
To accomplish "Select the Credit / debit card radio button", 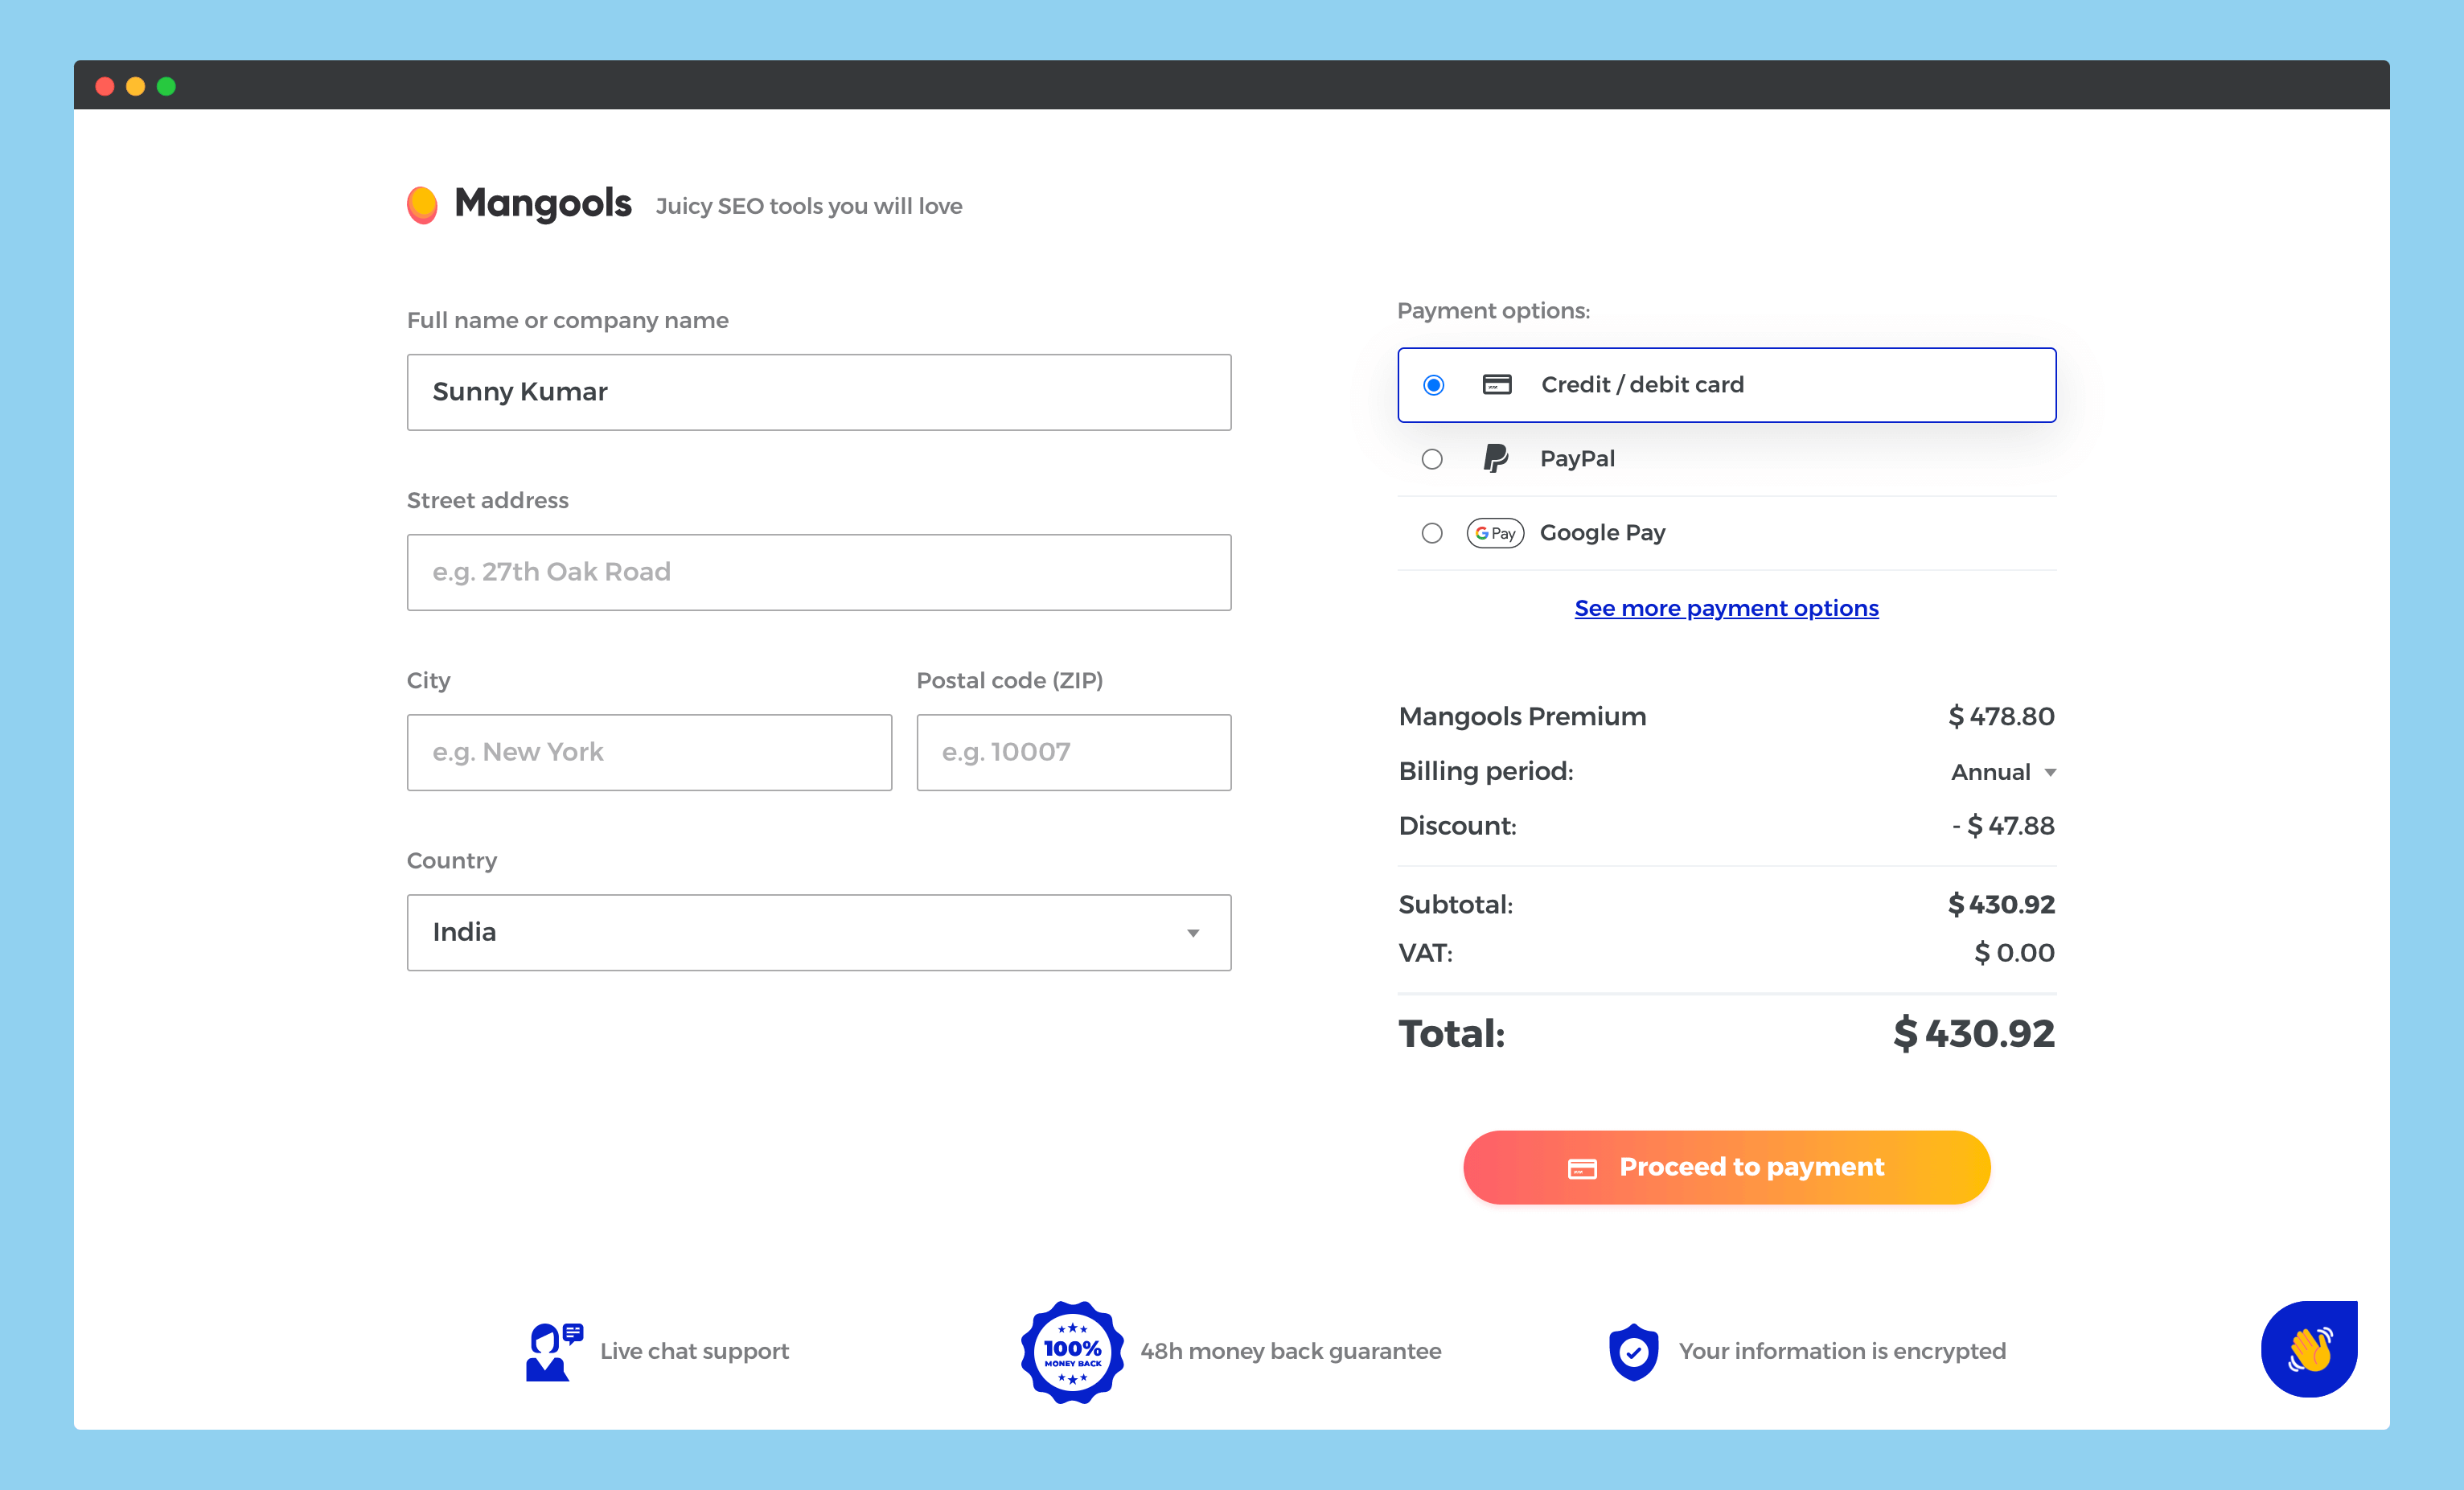I will click(x=1433, y=385).
